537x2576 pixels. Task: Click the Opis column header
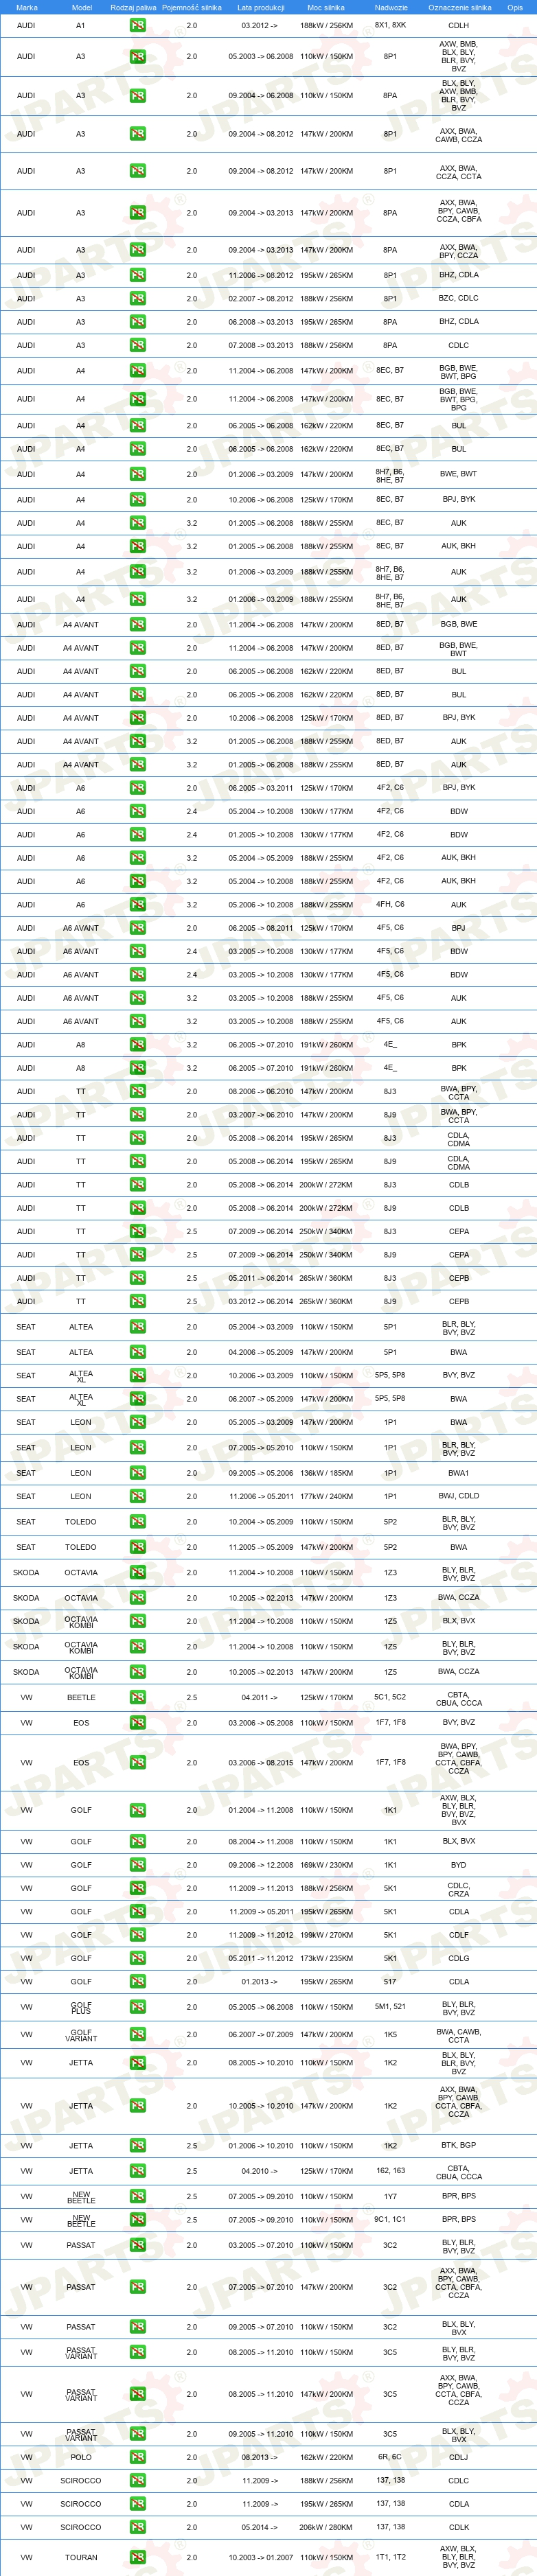pyautogui.click(x=515, y=7)
